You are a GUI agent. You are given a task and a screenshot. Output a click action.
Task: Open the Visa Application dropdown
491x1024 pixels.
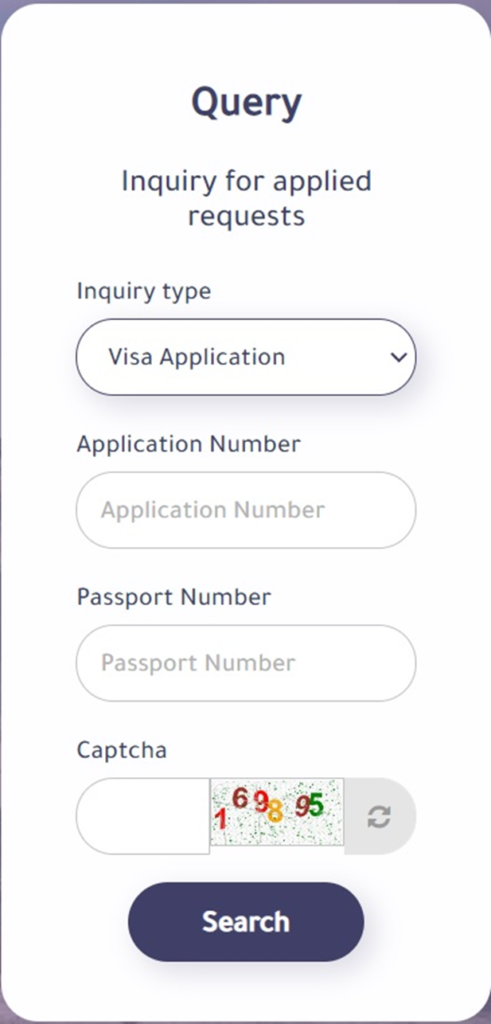pyautogui.click(x=246, y=357)
